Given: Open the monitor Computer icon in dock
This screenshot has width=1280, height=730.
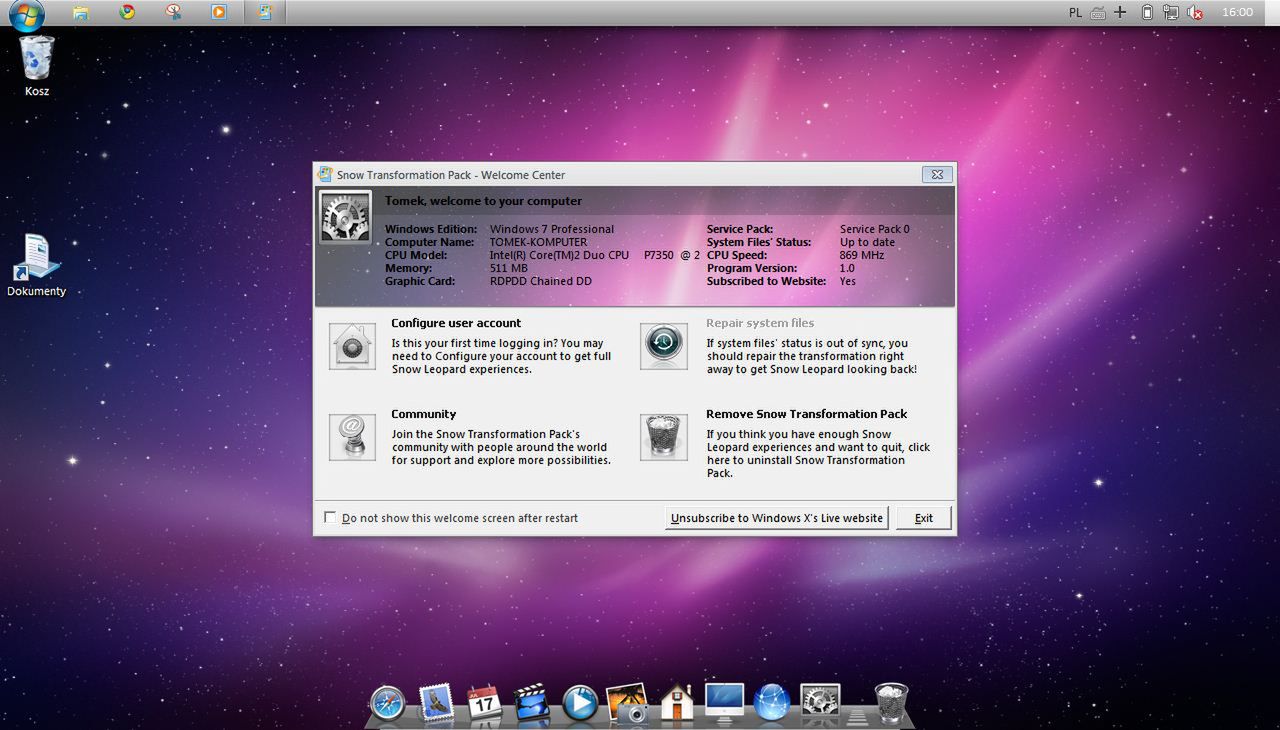Looking at the screenshot, I should (x=725, y=703).
